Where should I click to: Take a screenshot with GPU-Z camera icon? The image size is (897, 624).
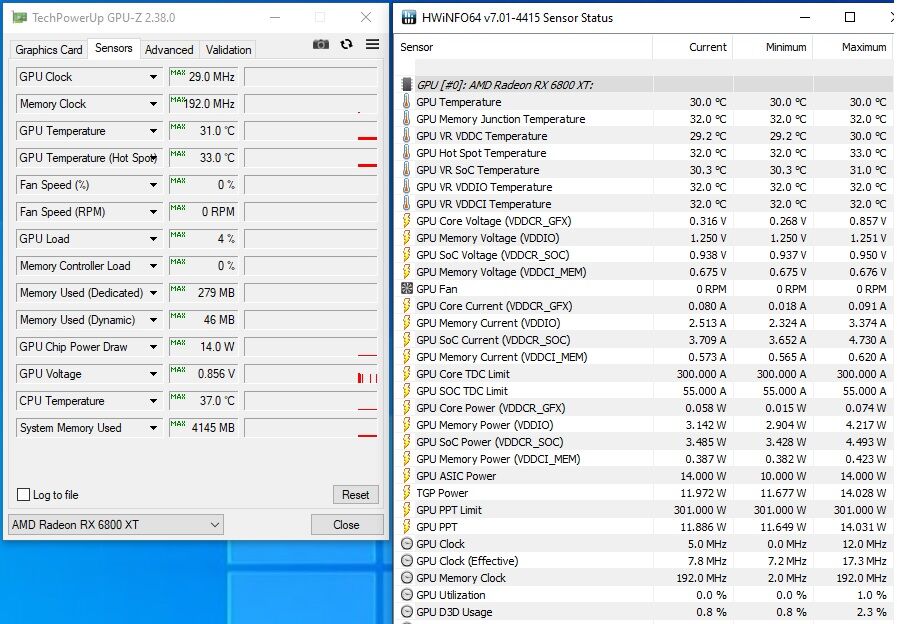point(321,45)
